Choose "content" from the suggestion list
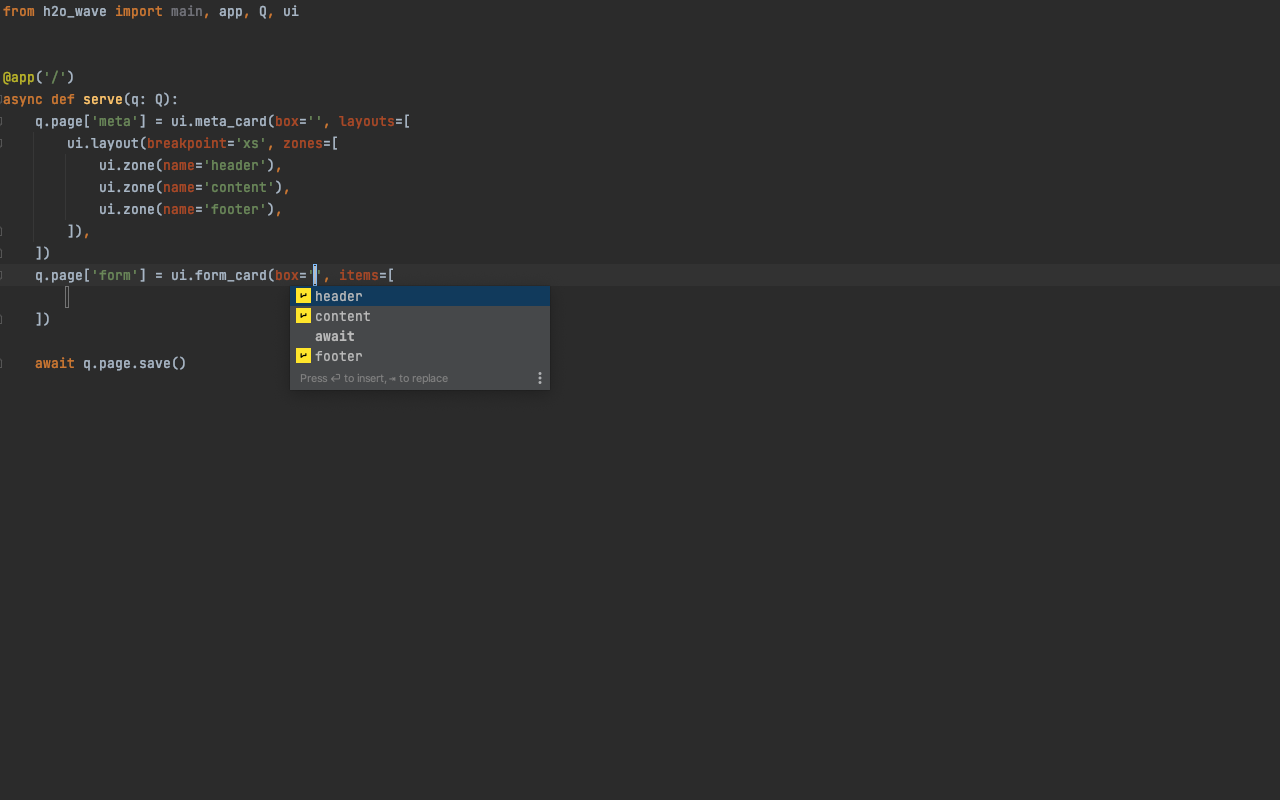Image resolution: width=1280 pixels, height=800 pixels. point(342,316)
